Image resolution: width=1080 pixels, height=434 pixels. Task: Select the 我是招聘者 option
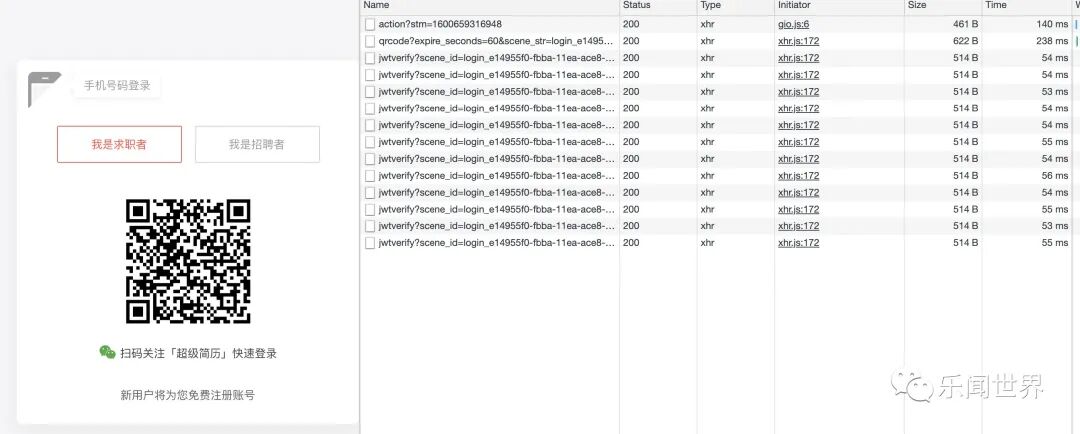coord(257,144)
